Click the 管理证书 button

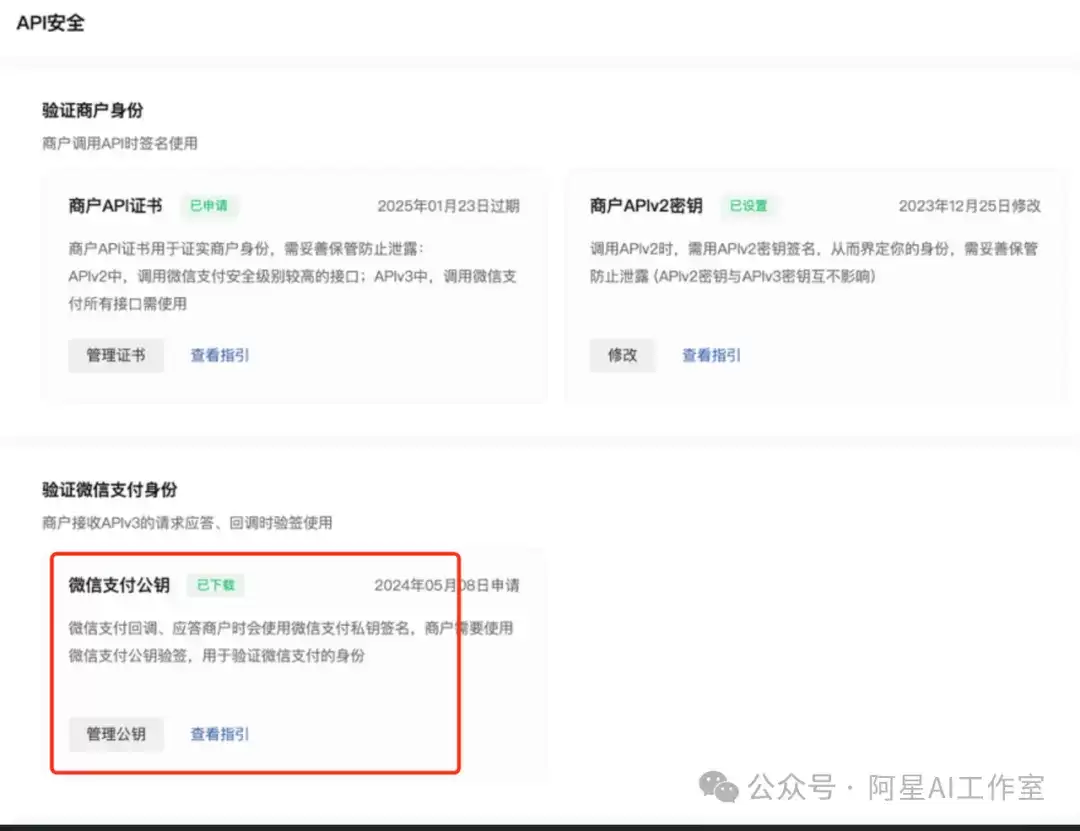click(x=116, y=355)
